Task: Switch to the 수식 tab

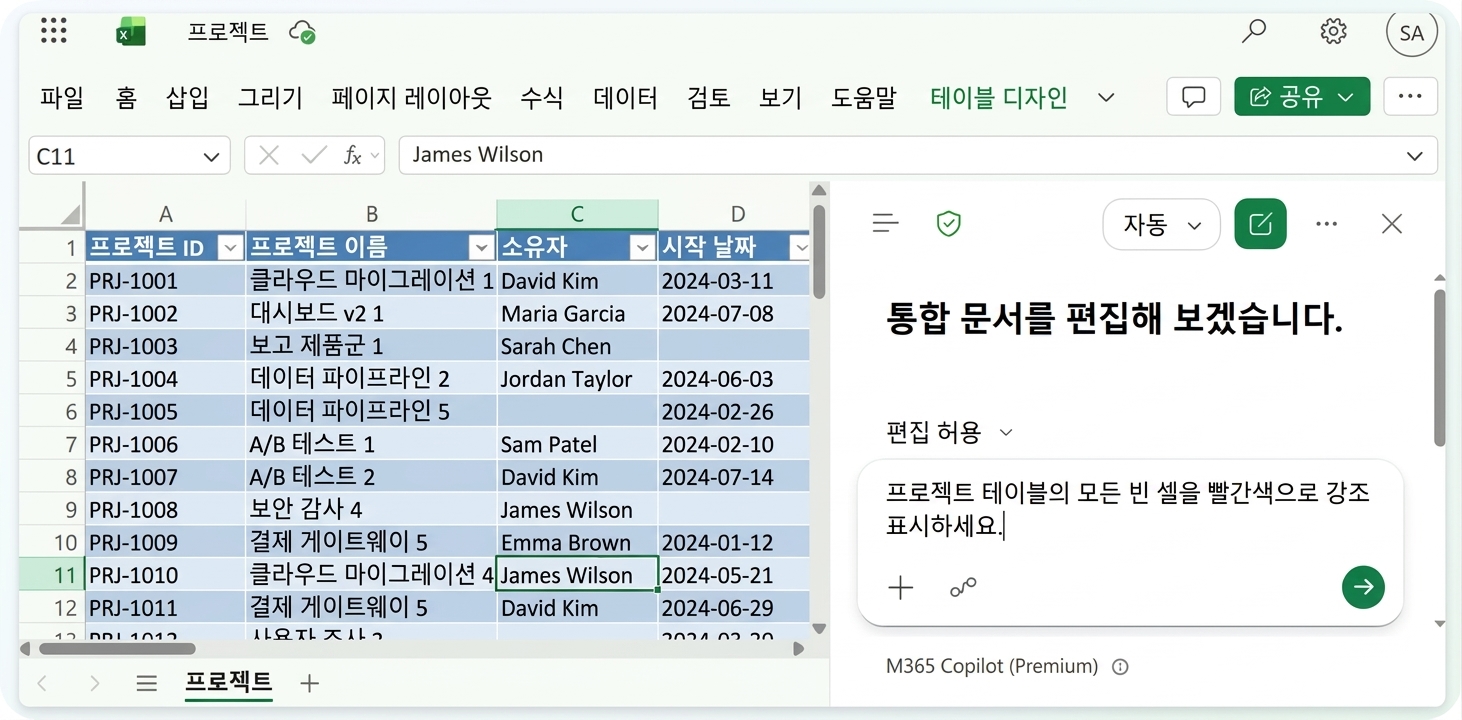Action: pyautogui.click(x=542, y=97)
